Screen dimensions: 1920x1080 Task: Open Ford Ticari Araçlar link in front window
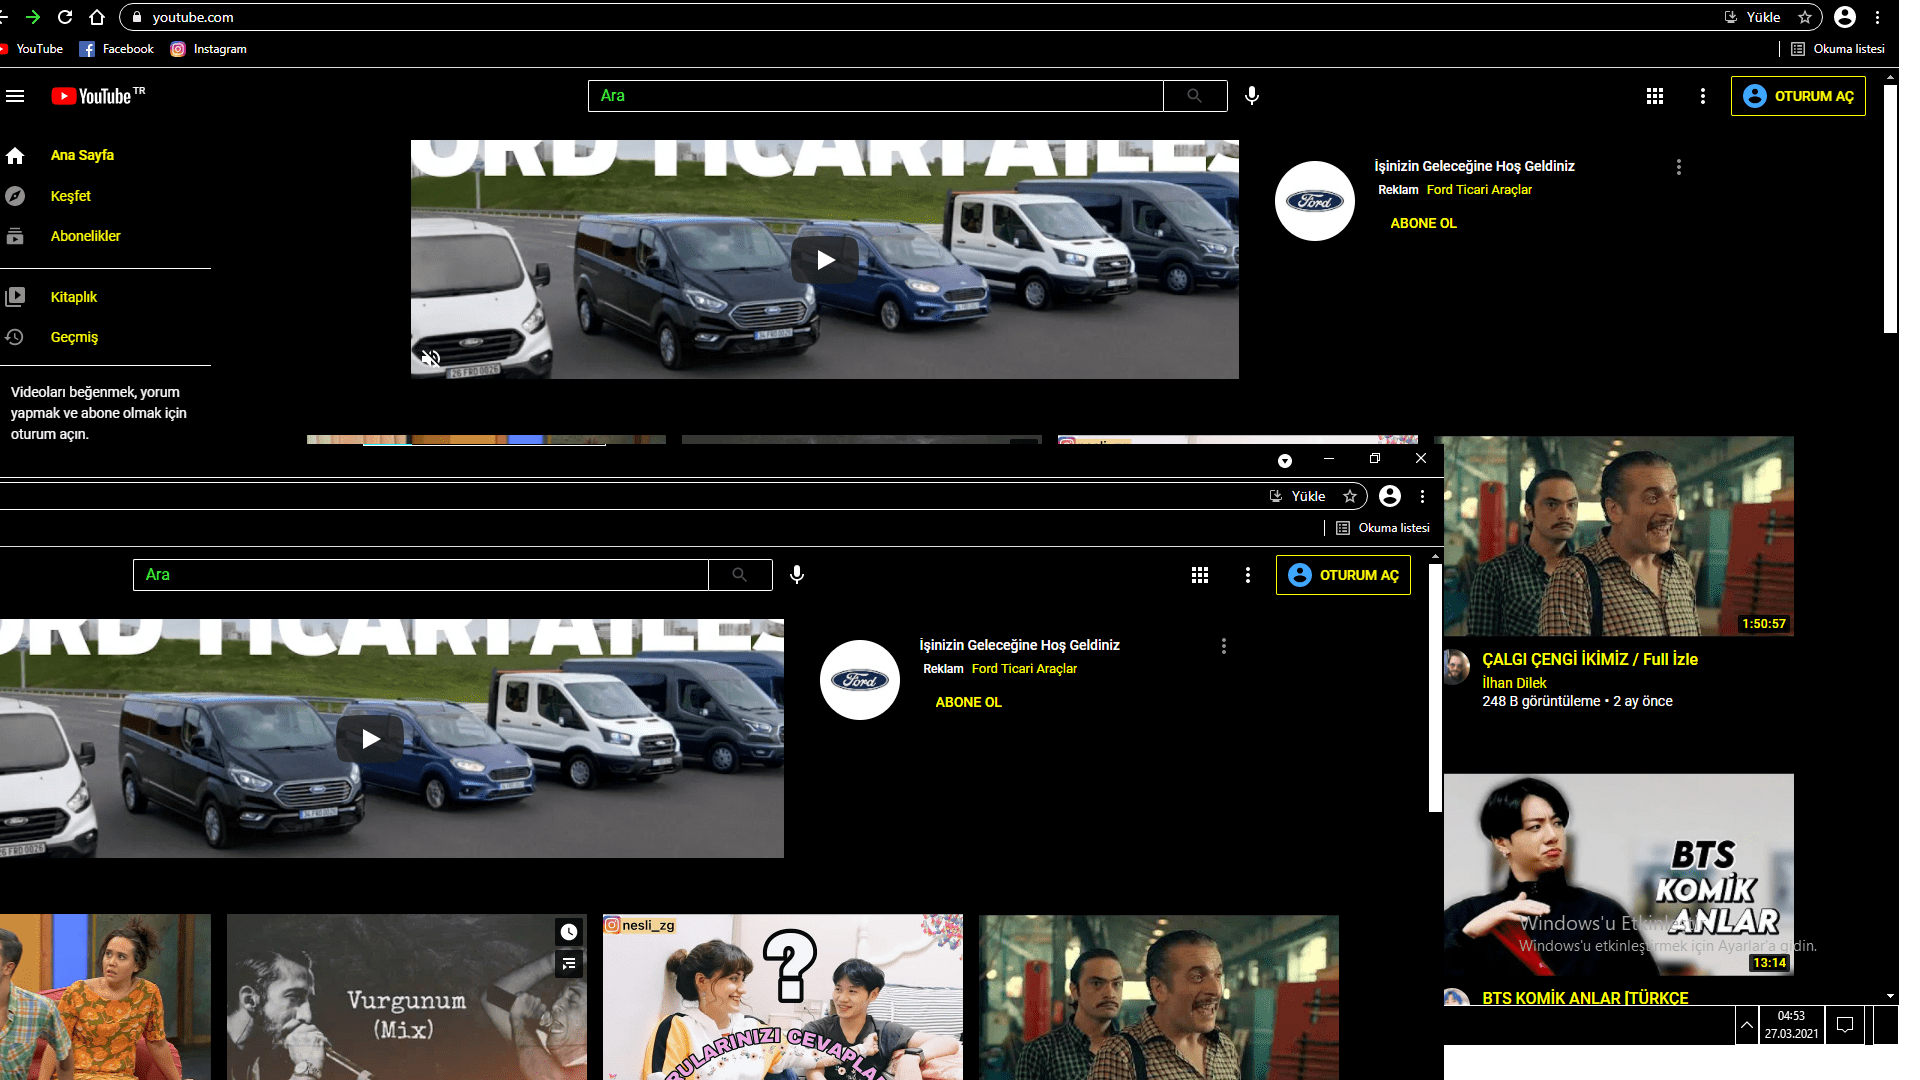[1024, 669]
